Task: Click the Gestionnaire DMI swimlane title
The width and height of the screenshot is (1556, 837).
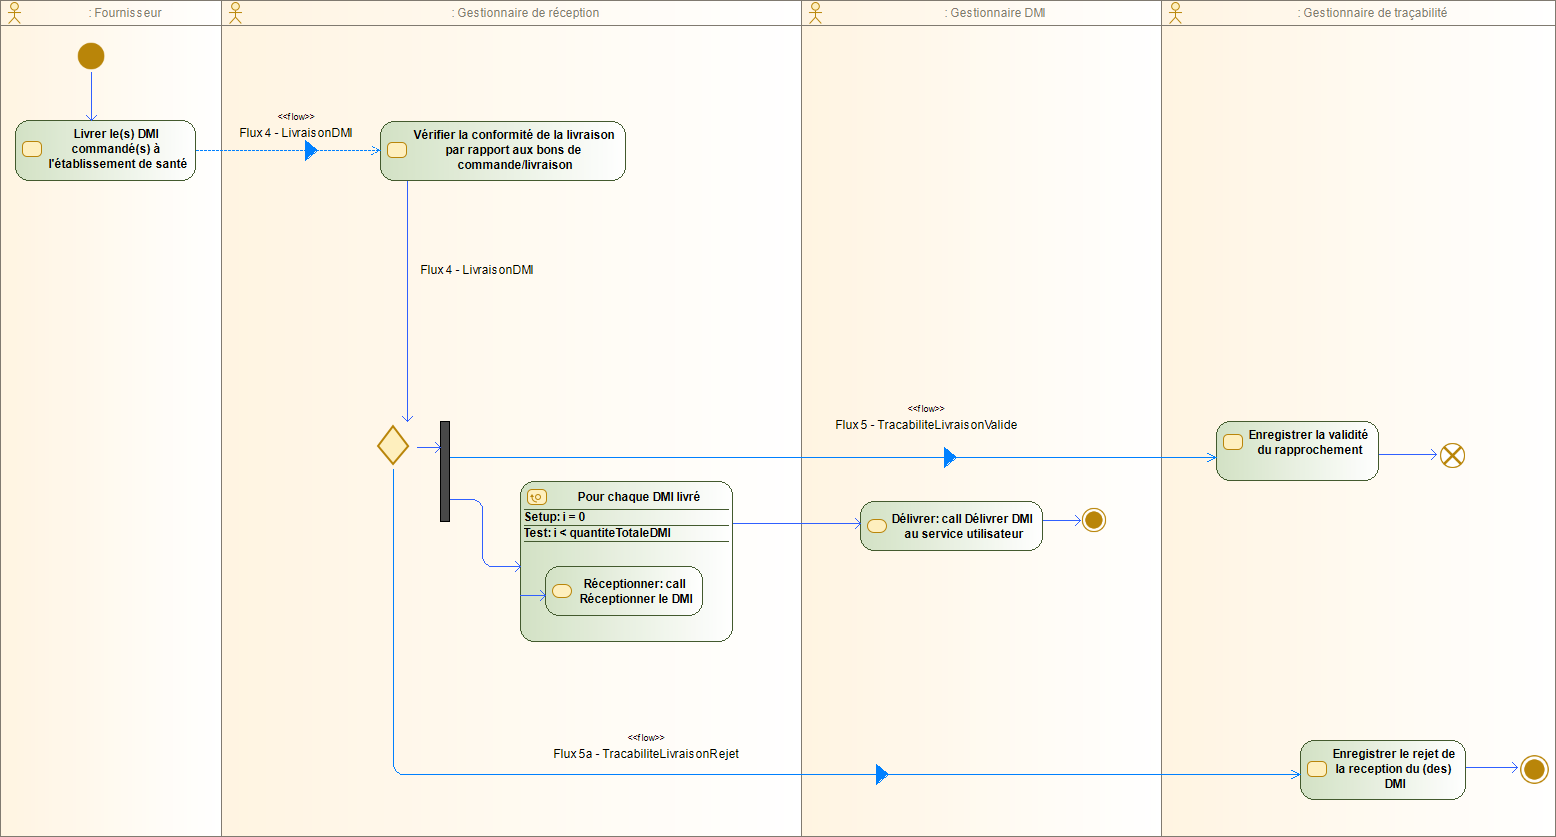Action: (x=993, y=13)
